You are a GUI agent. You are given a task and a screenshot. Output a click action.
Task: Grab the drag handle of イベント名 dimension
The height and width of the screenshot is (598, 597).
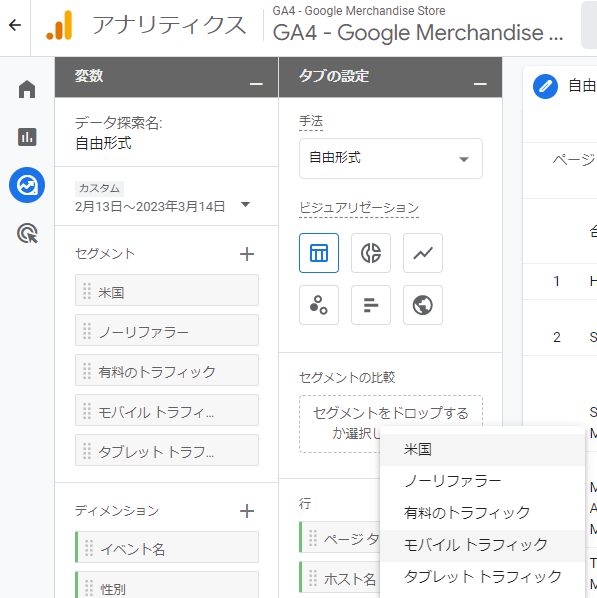coord(89,548)
